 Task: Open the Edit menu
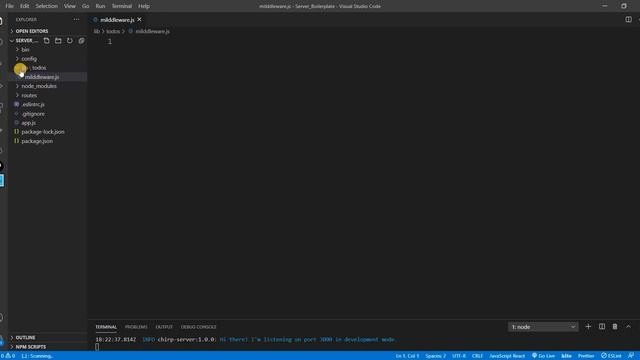[x=24, y=6]
